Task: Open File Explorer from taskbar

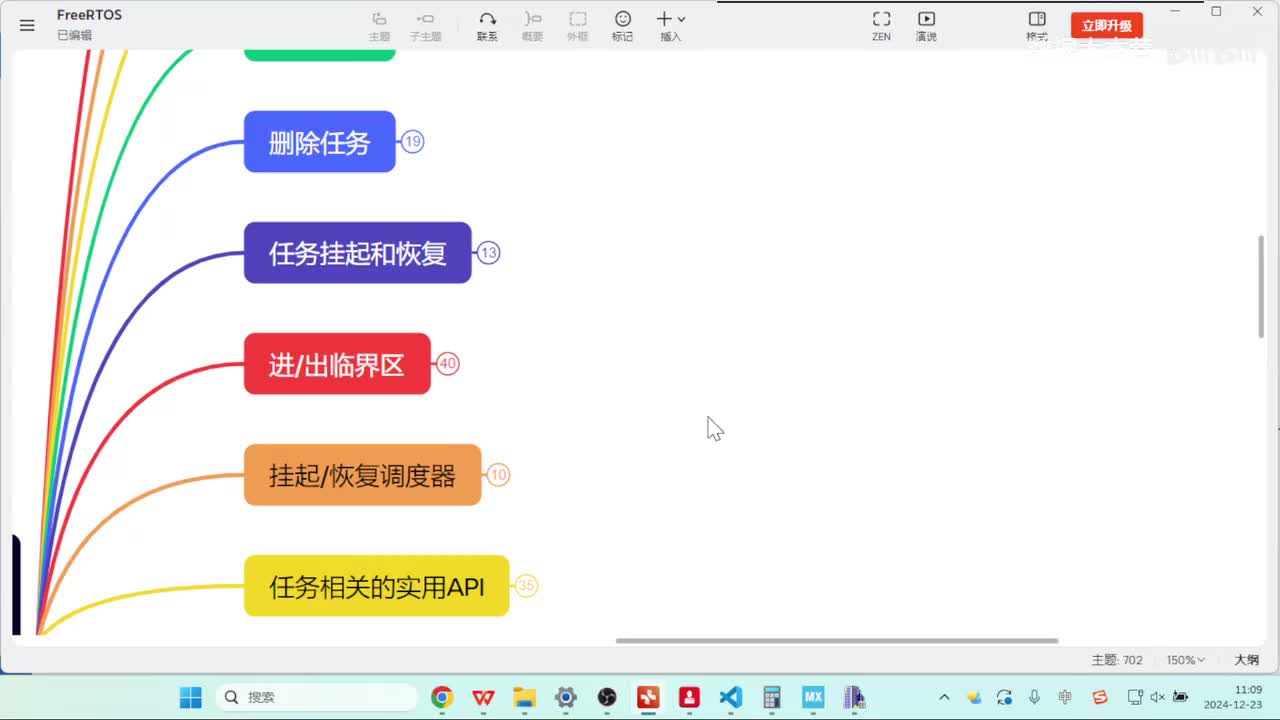Action: pyautogui.click(x=525, y=697)
